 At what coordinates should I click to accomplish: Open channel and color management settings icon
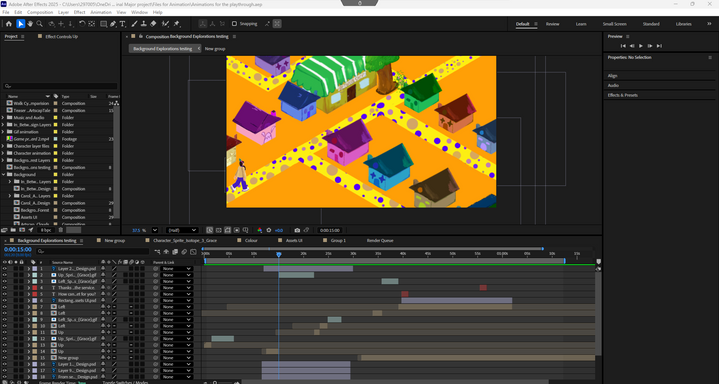coord(260,230)
